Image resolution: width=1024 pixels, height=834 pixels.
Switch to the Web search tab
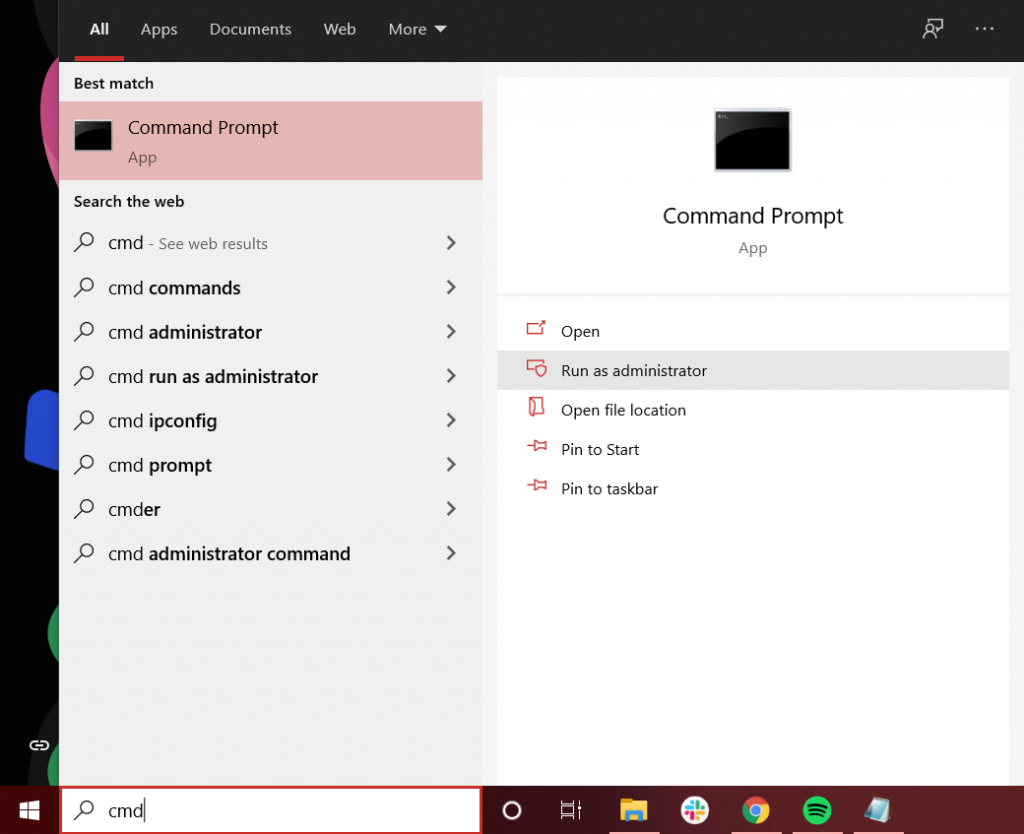point(339,29)
